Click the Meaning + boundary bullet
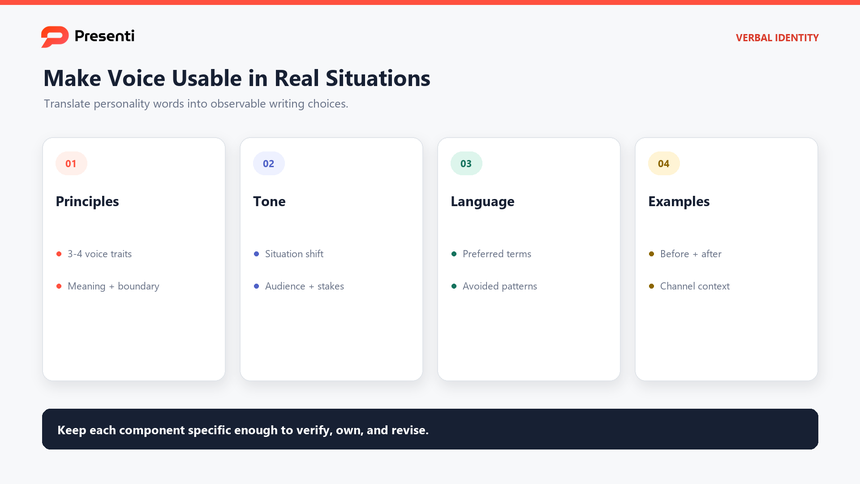Screen dimensions: 860x484 click(108, 286)
